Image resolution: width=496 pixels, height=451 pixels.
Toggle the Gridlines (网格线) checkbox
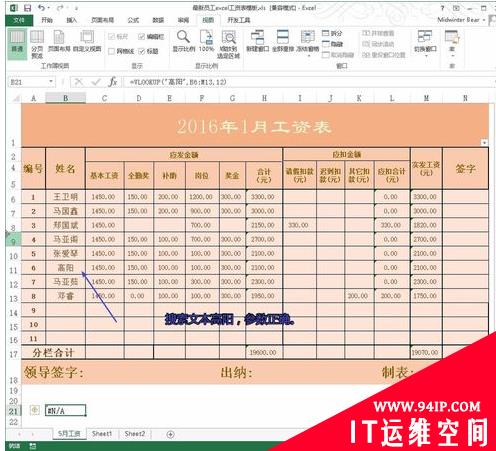point(112,51)
